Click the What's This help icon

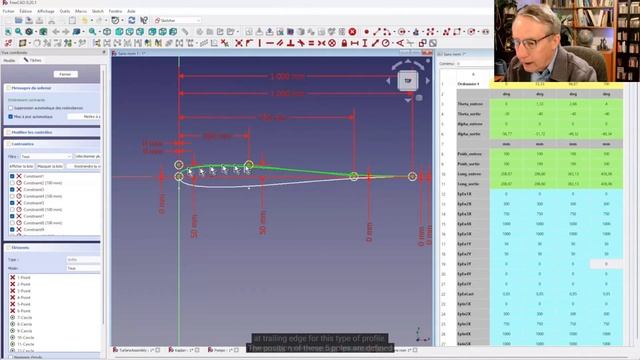coord(144,20)
